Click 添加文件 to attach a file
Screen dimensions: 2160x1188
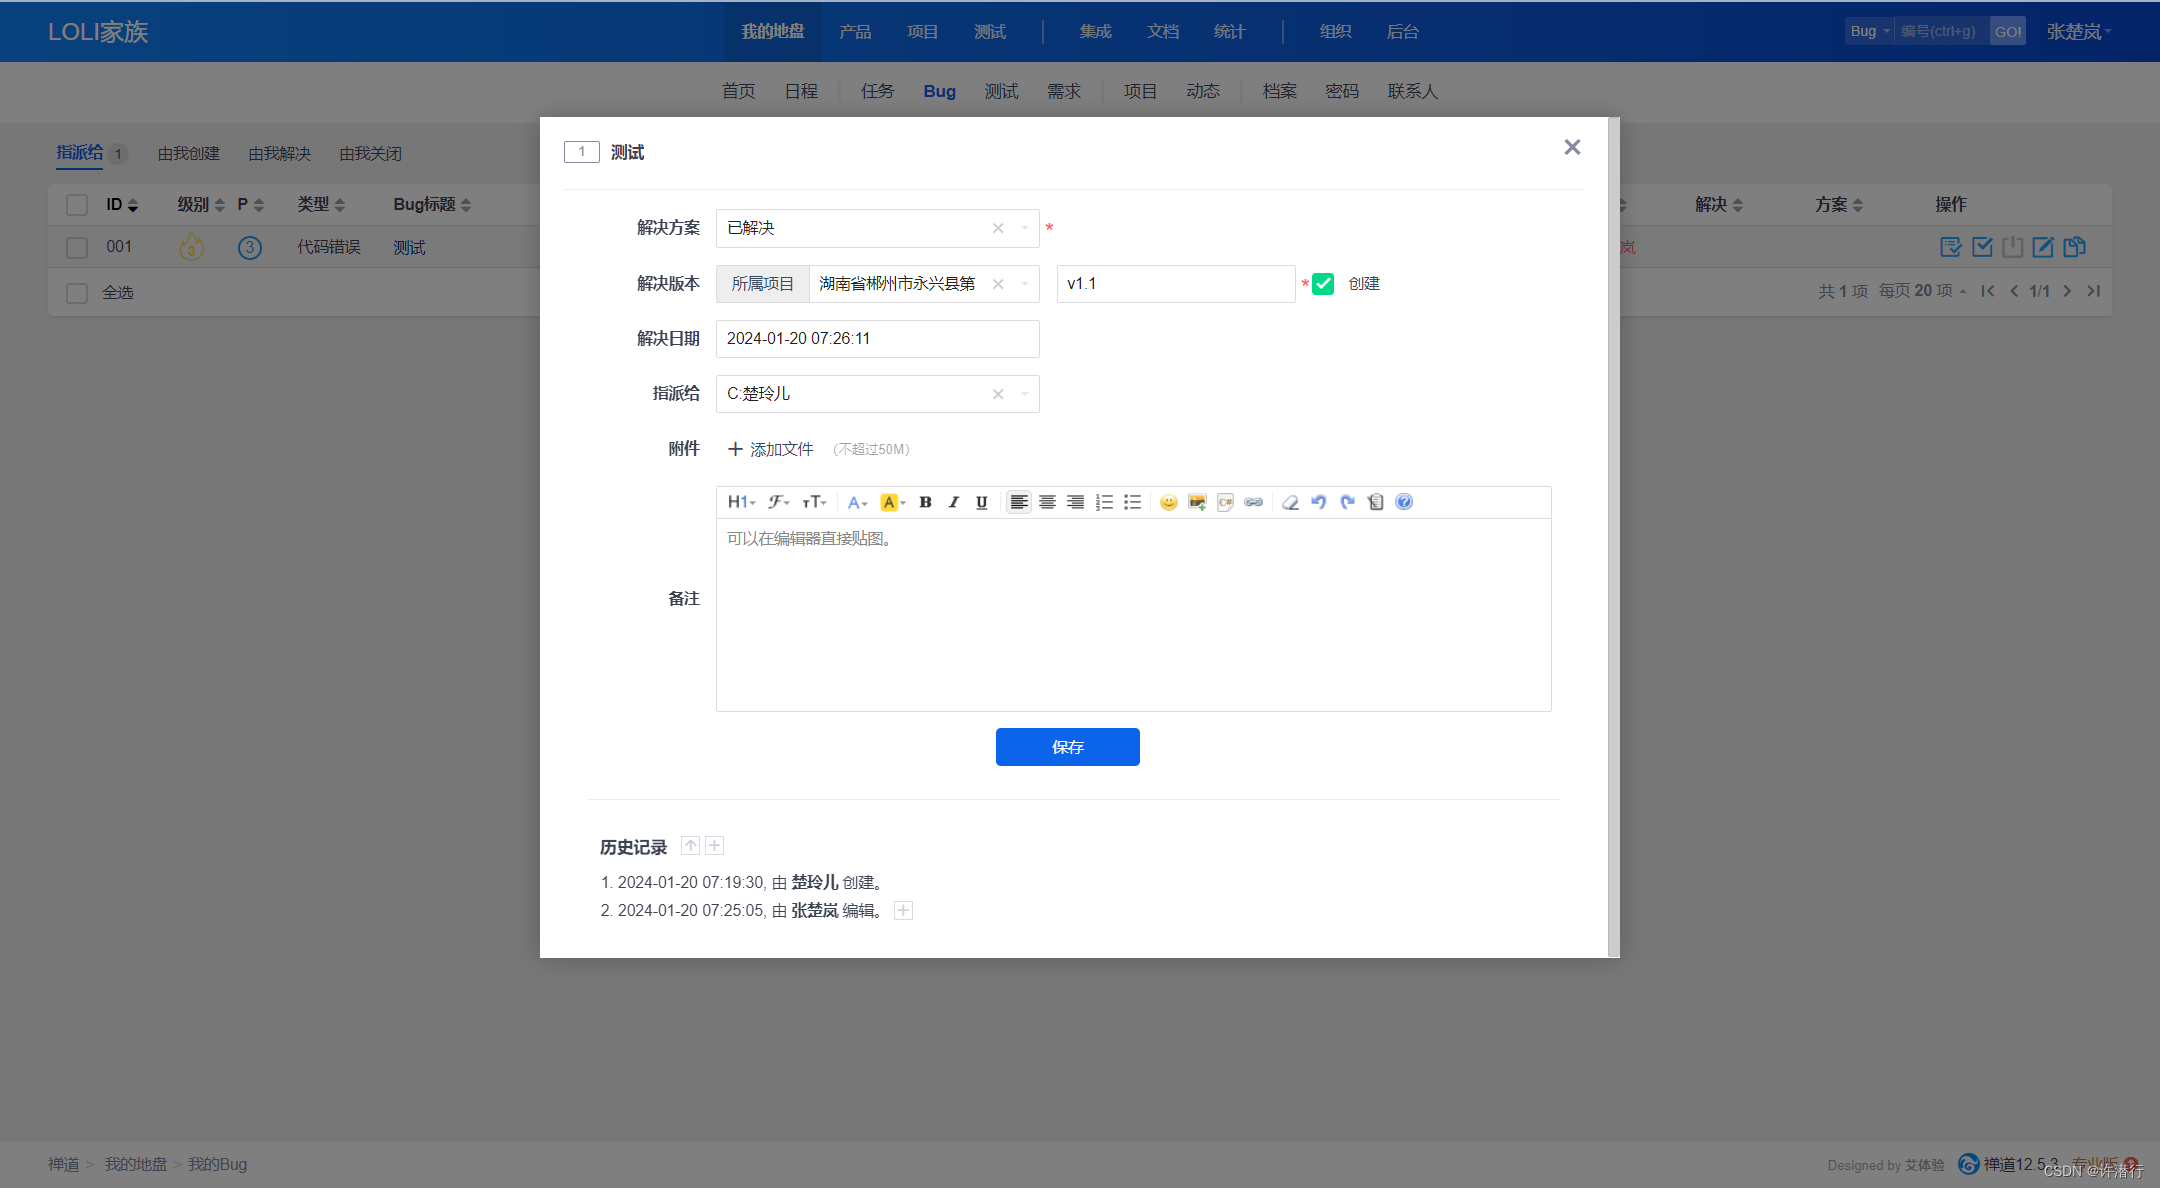click(770, 449)
